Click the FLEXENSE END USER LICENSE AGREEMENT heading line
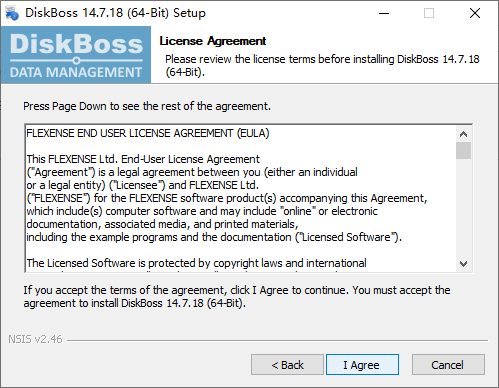 pyautogui.click(x=148, y=133)
